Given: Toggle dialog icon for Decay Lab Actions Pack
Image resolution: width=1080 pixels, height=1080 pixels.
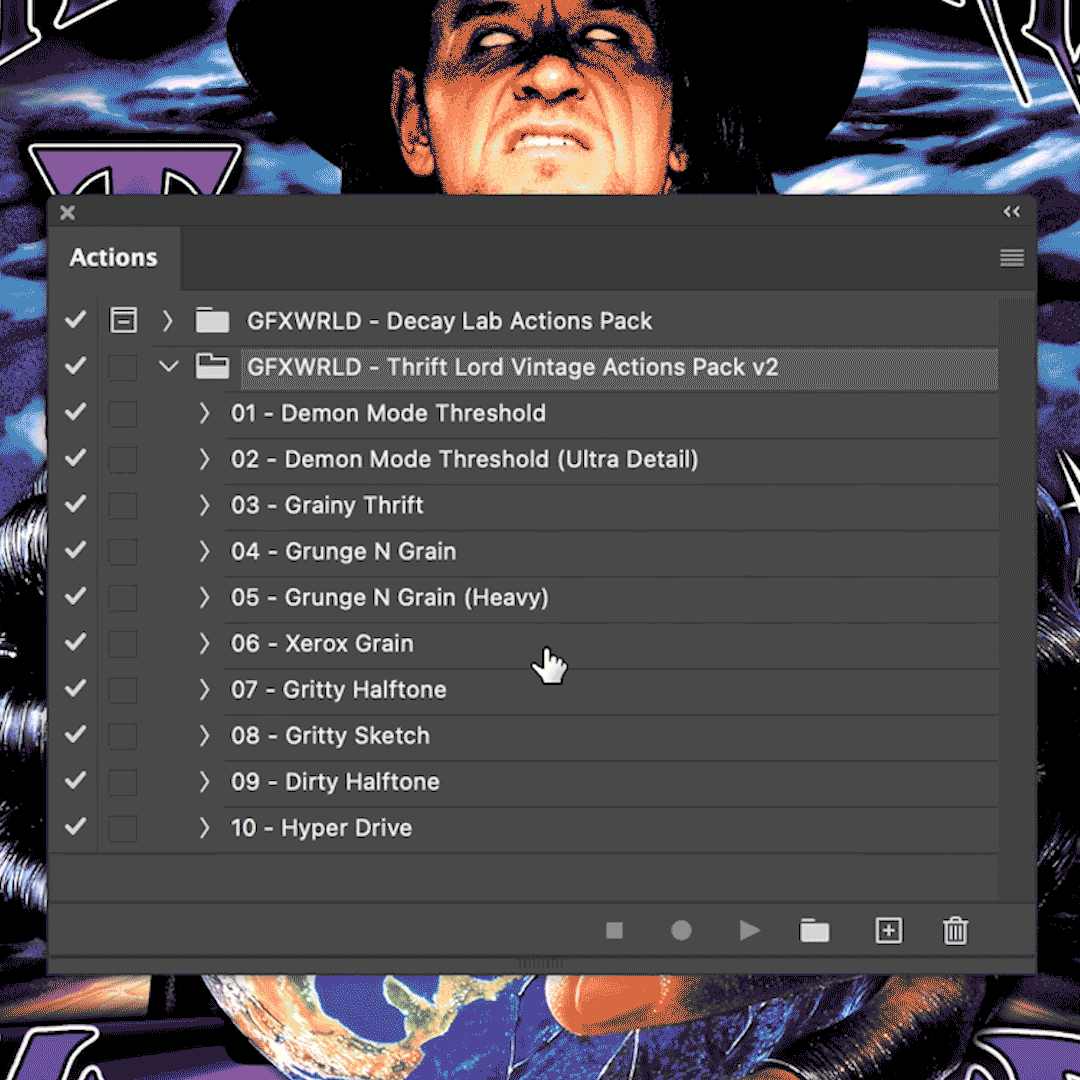Looking at the screenshot, I should pos(123,321).
